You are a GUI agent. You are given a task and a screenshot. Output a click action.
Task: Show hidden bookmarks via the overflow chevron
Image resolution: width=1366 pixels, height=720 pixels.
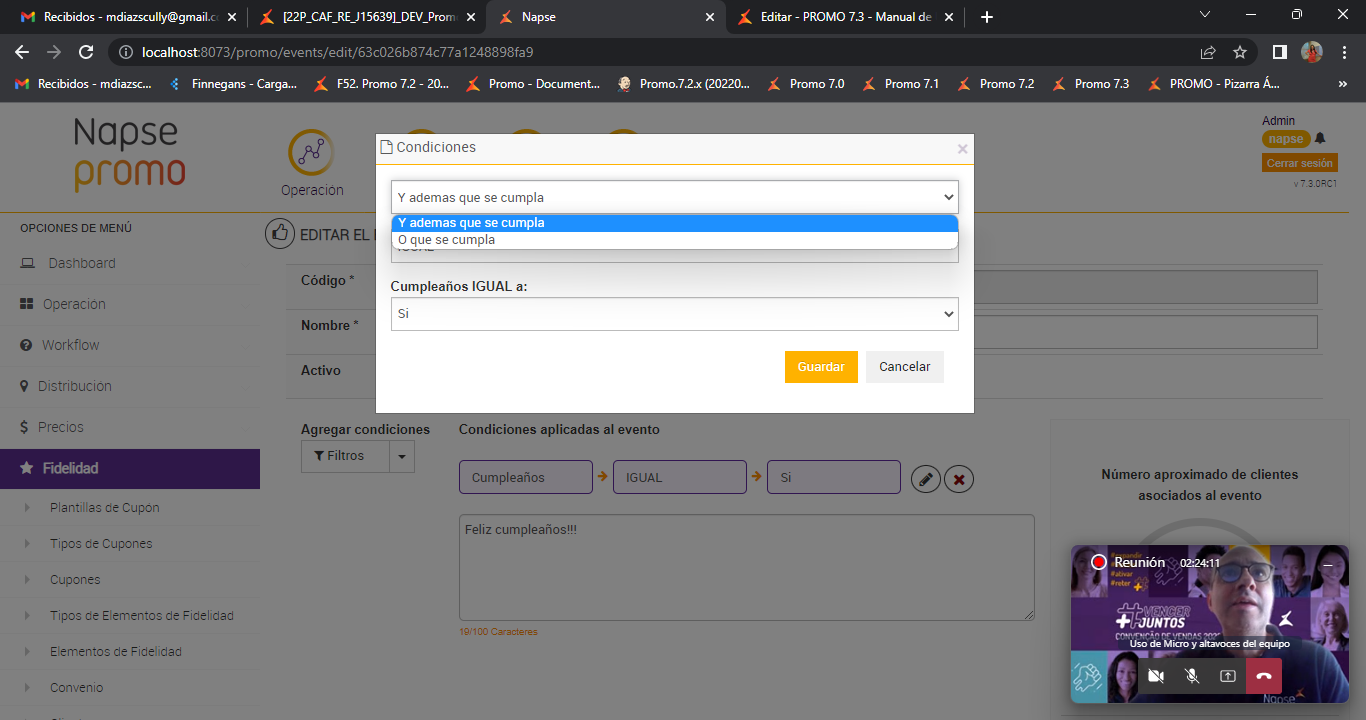point(1342,84)
